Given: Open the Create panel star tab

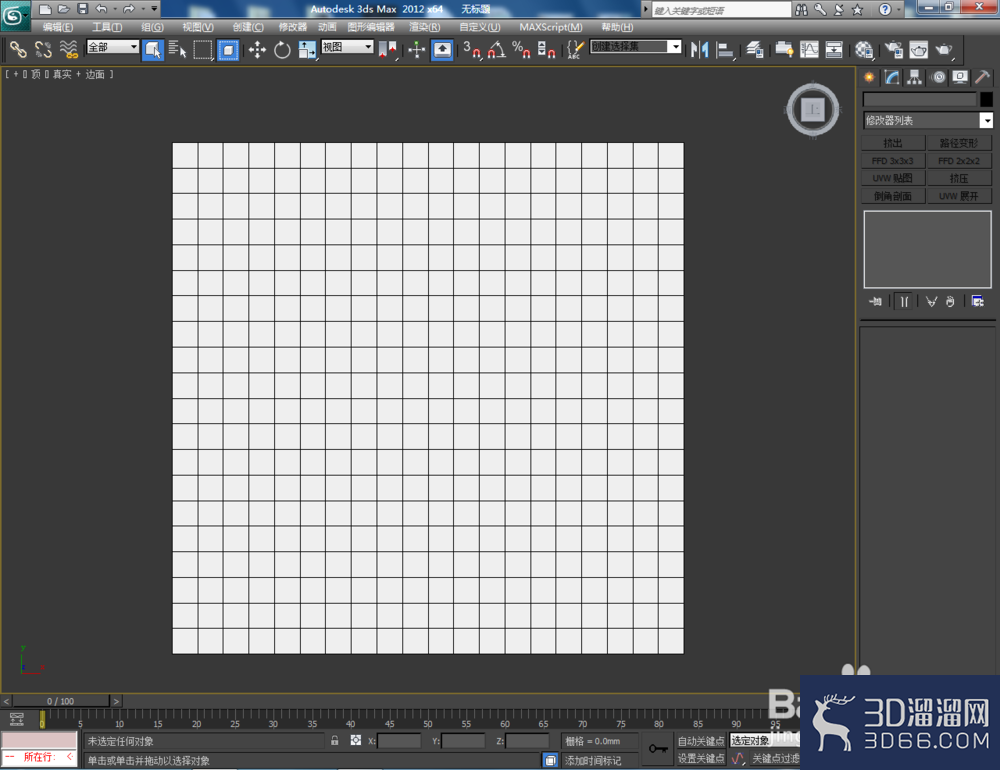Looking at the screenshot, I should point(869,77).
